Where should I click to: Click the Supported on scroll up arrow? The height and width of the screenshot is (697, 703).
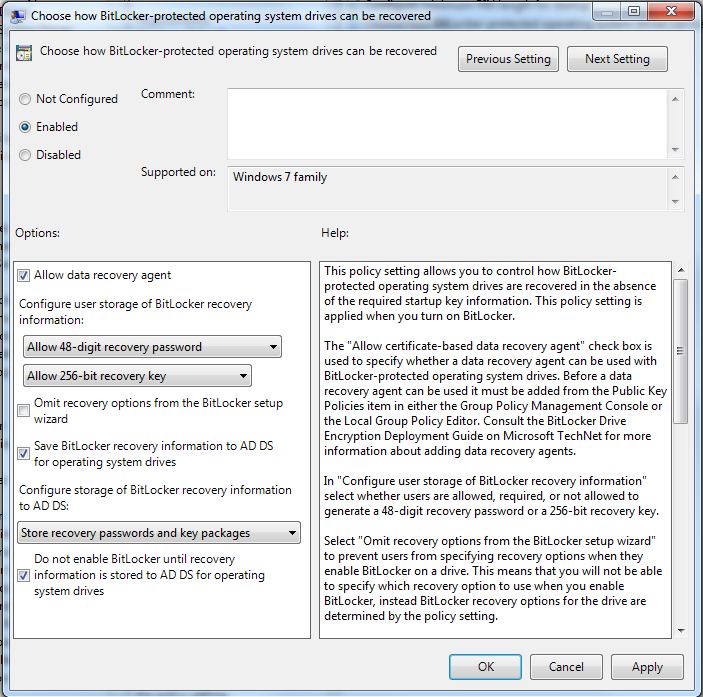[675, 177]
